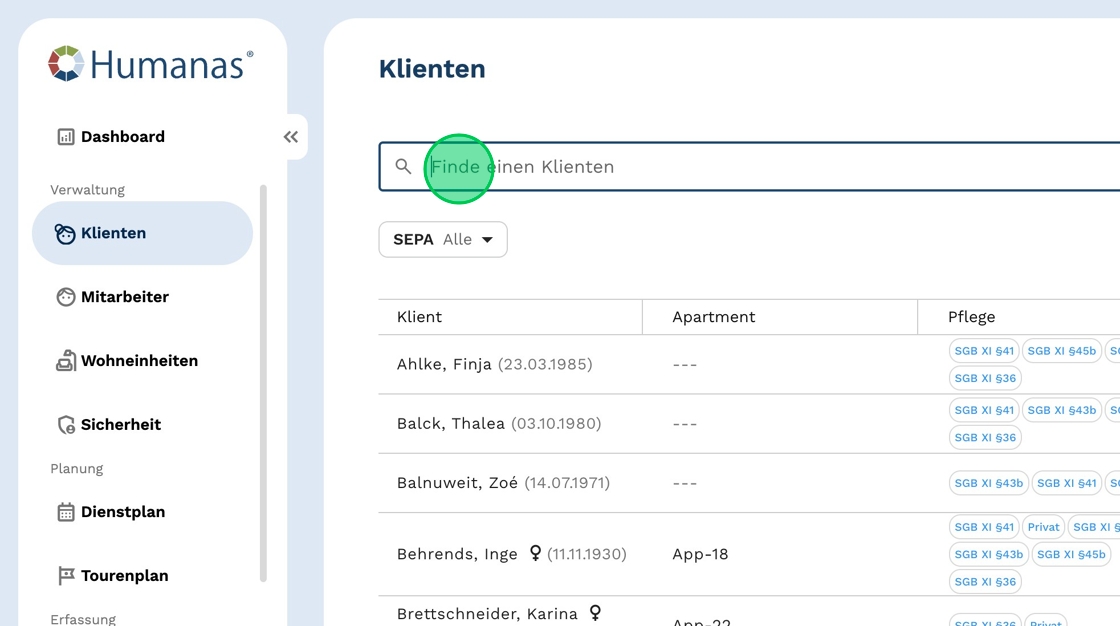Click the SGB XI §45b tag for Ahlke
Screen dimensions: 1120x626
point(1061,351)
